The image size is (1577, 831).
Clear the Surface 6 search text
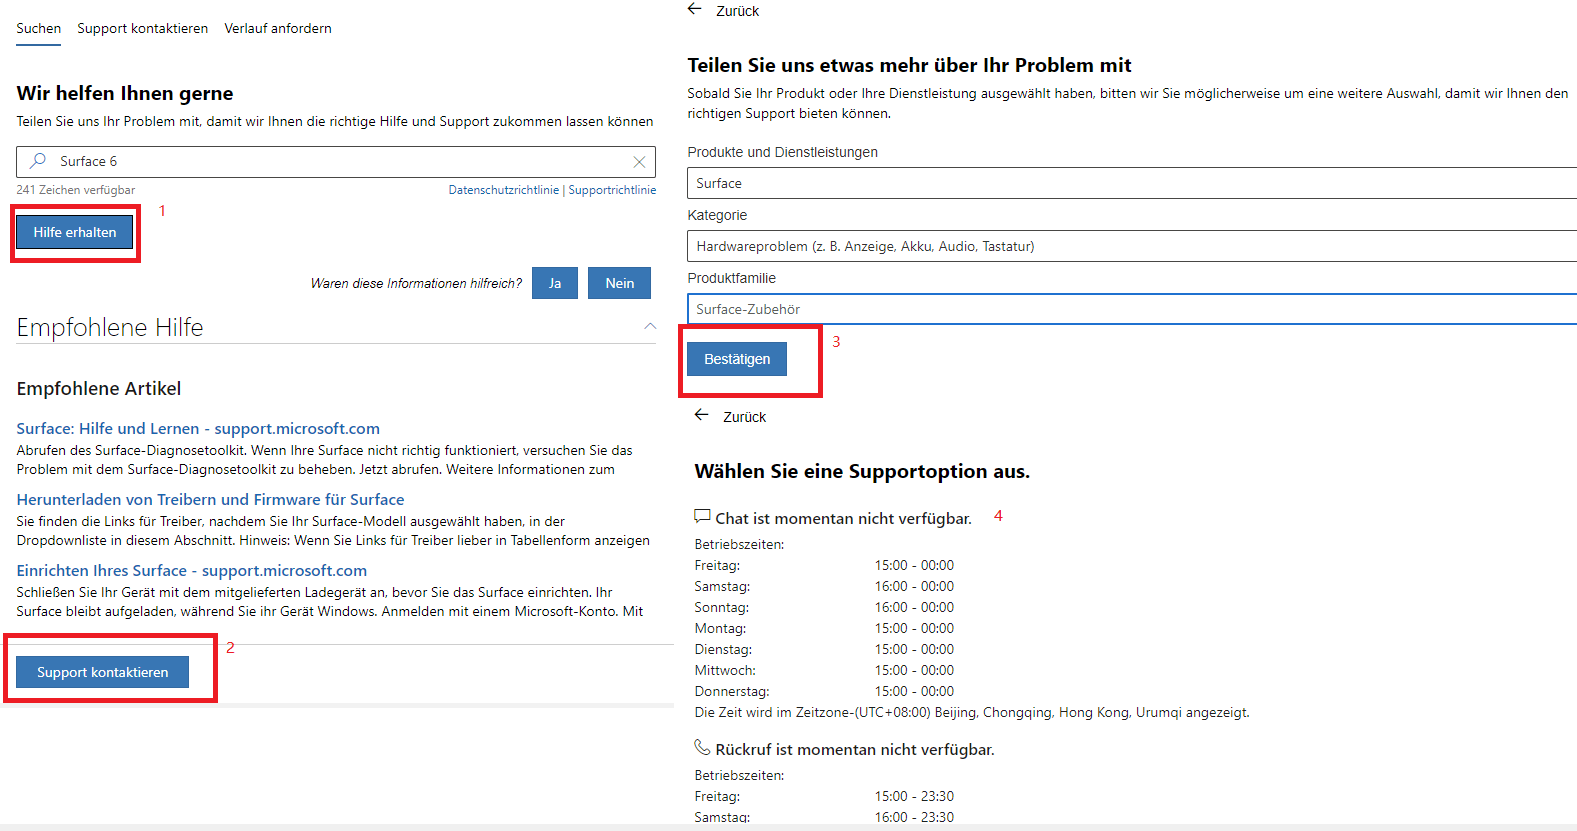pos(639,162)
